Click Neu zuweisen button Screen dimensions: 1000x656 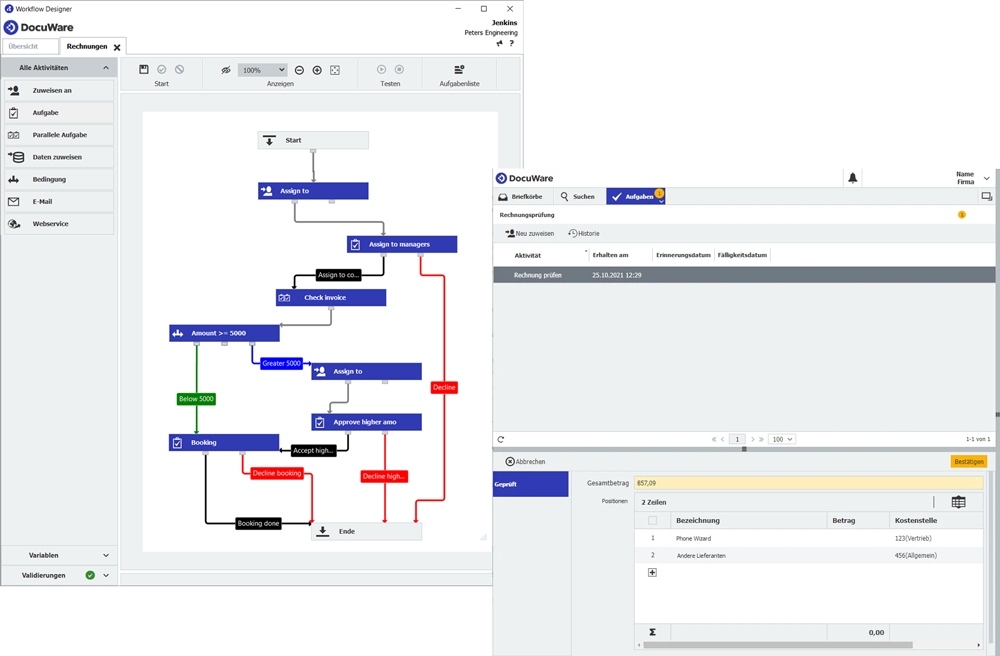(x=530, y=233)
